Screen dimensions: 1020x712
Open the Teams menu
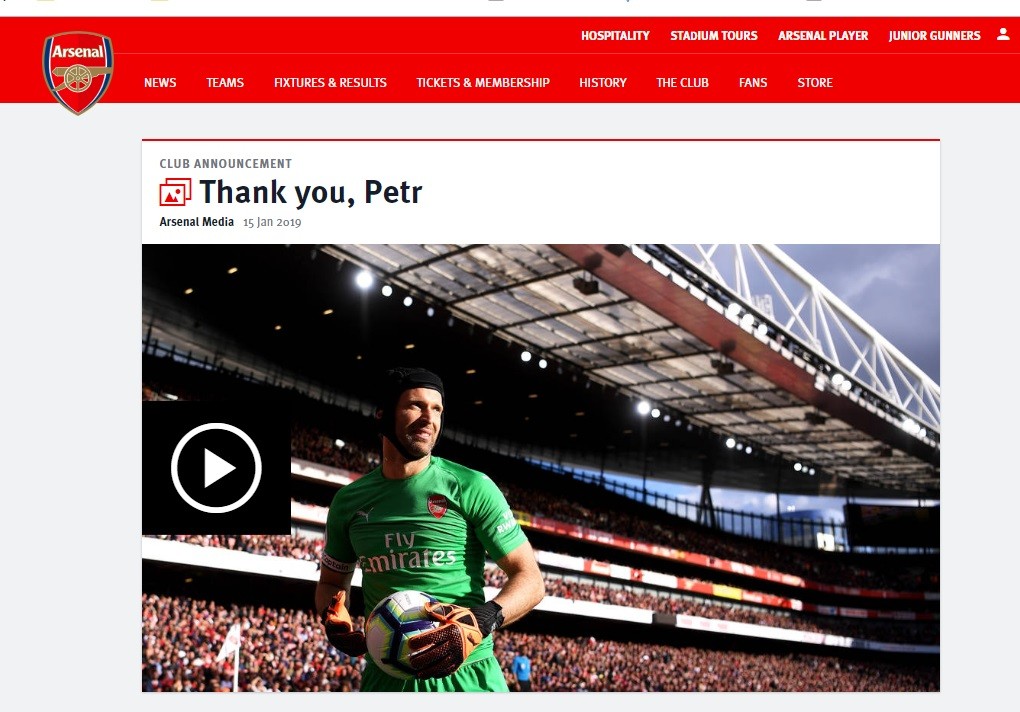pyautogui.click(x=225, y=83)
